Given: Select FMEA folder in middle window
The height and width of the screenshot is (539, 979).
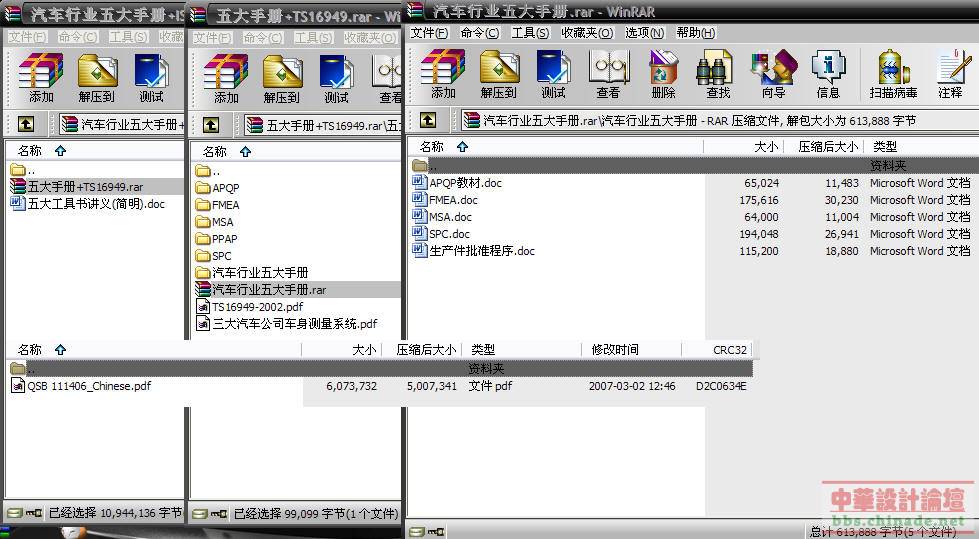Looking at the screenshot, I should 217,205.
